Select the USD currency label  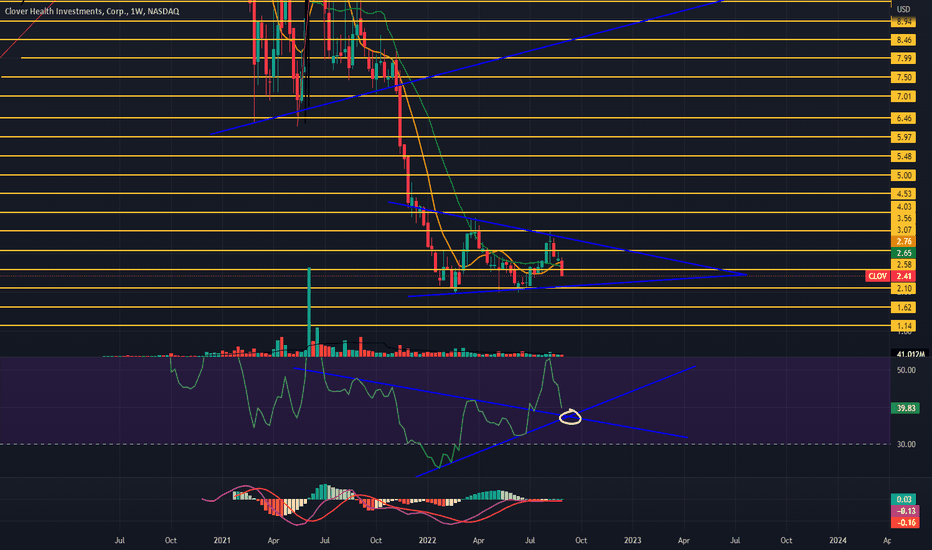(x=903, y=9)
